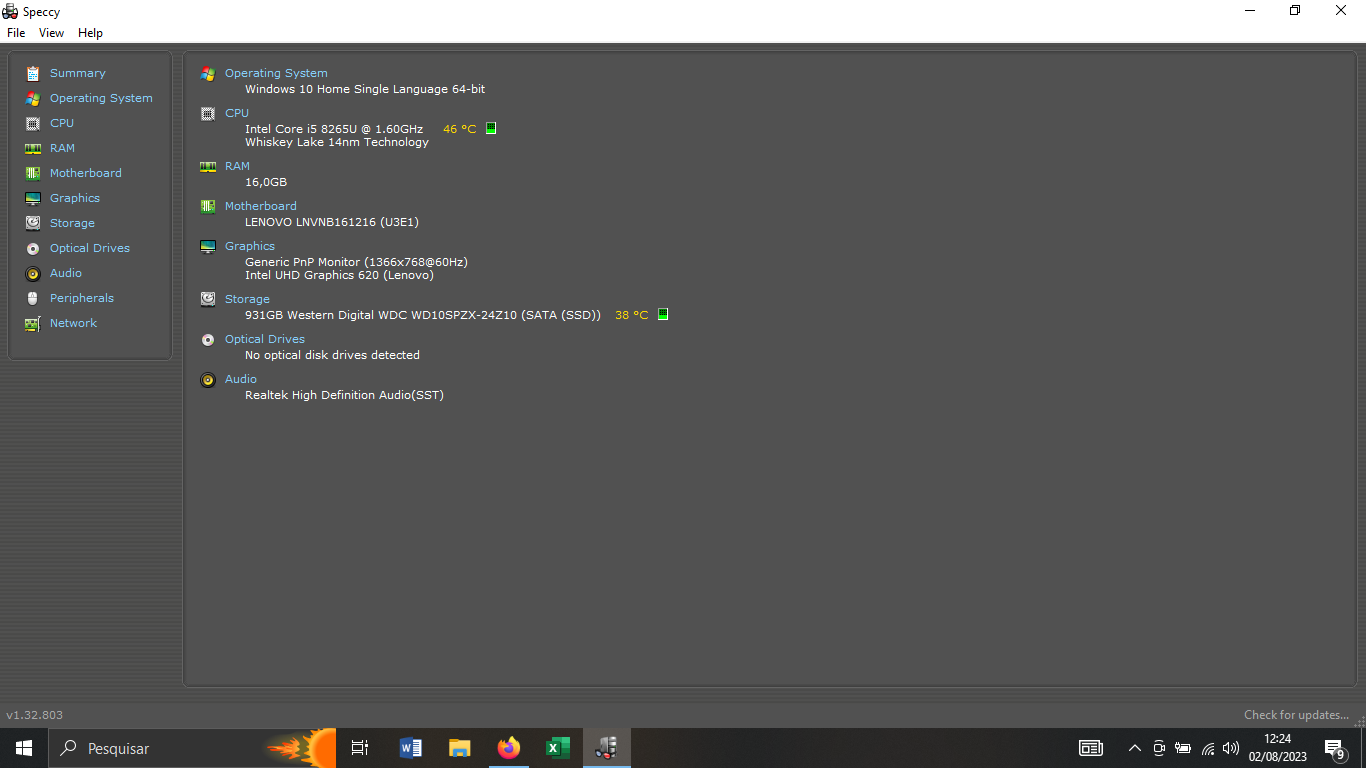
Task: Click the Storage icon in summary pane
Action: pyautogui.click(x=208, y=299)
